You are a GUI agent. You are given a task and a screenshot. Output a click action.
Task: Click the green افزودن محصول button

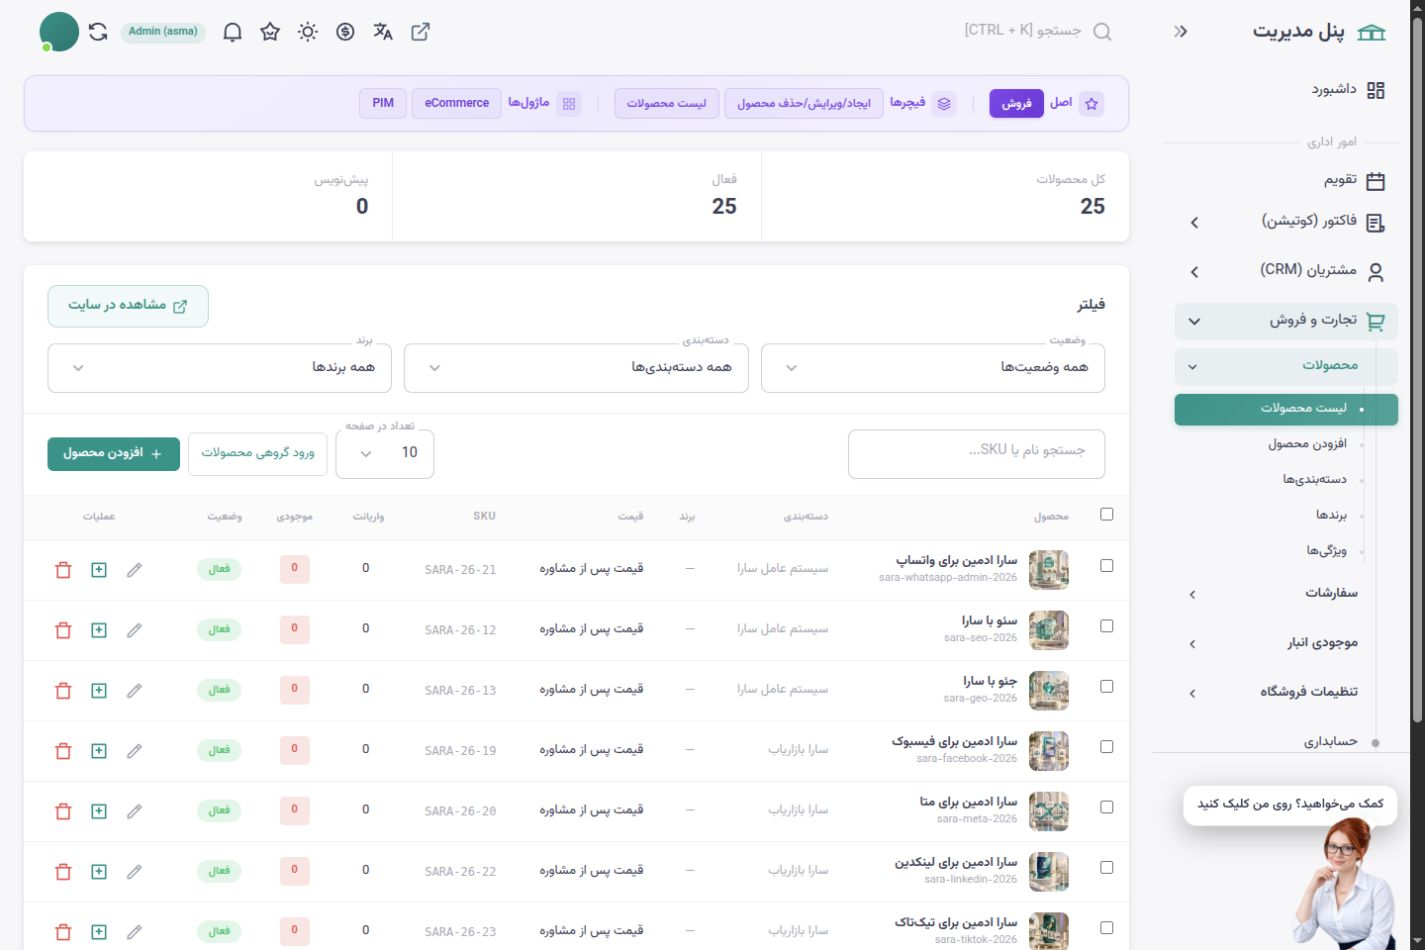pyautogui.click(x=114, y=453)
